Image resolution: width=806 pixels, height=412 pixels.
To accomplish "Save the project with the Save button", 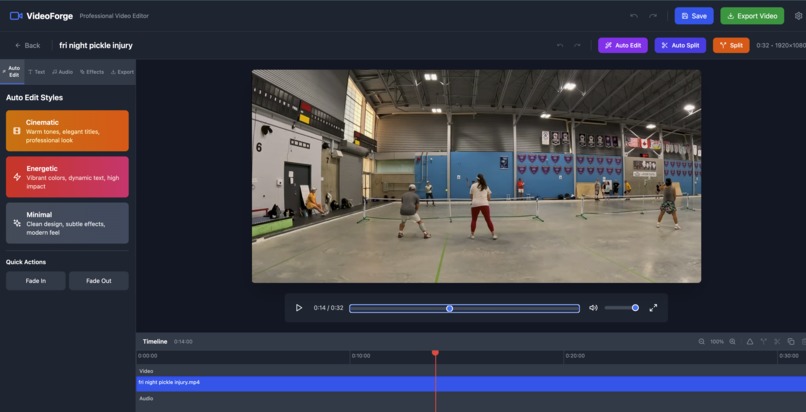I will pos(694,16).
